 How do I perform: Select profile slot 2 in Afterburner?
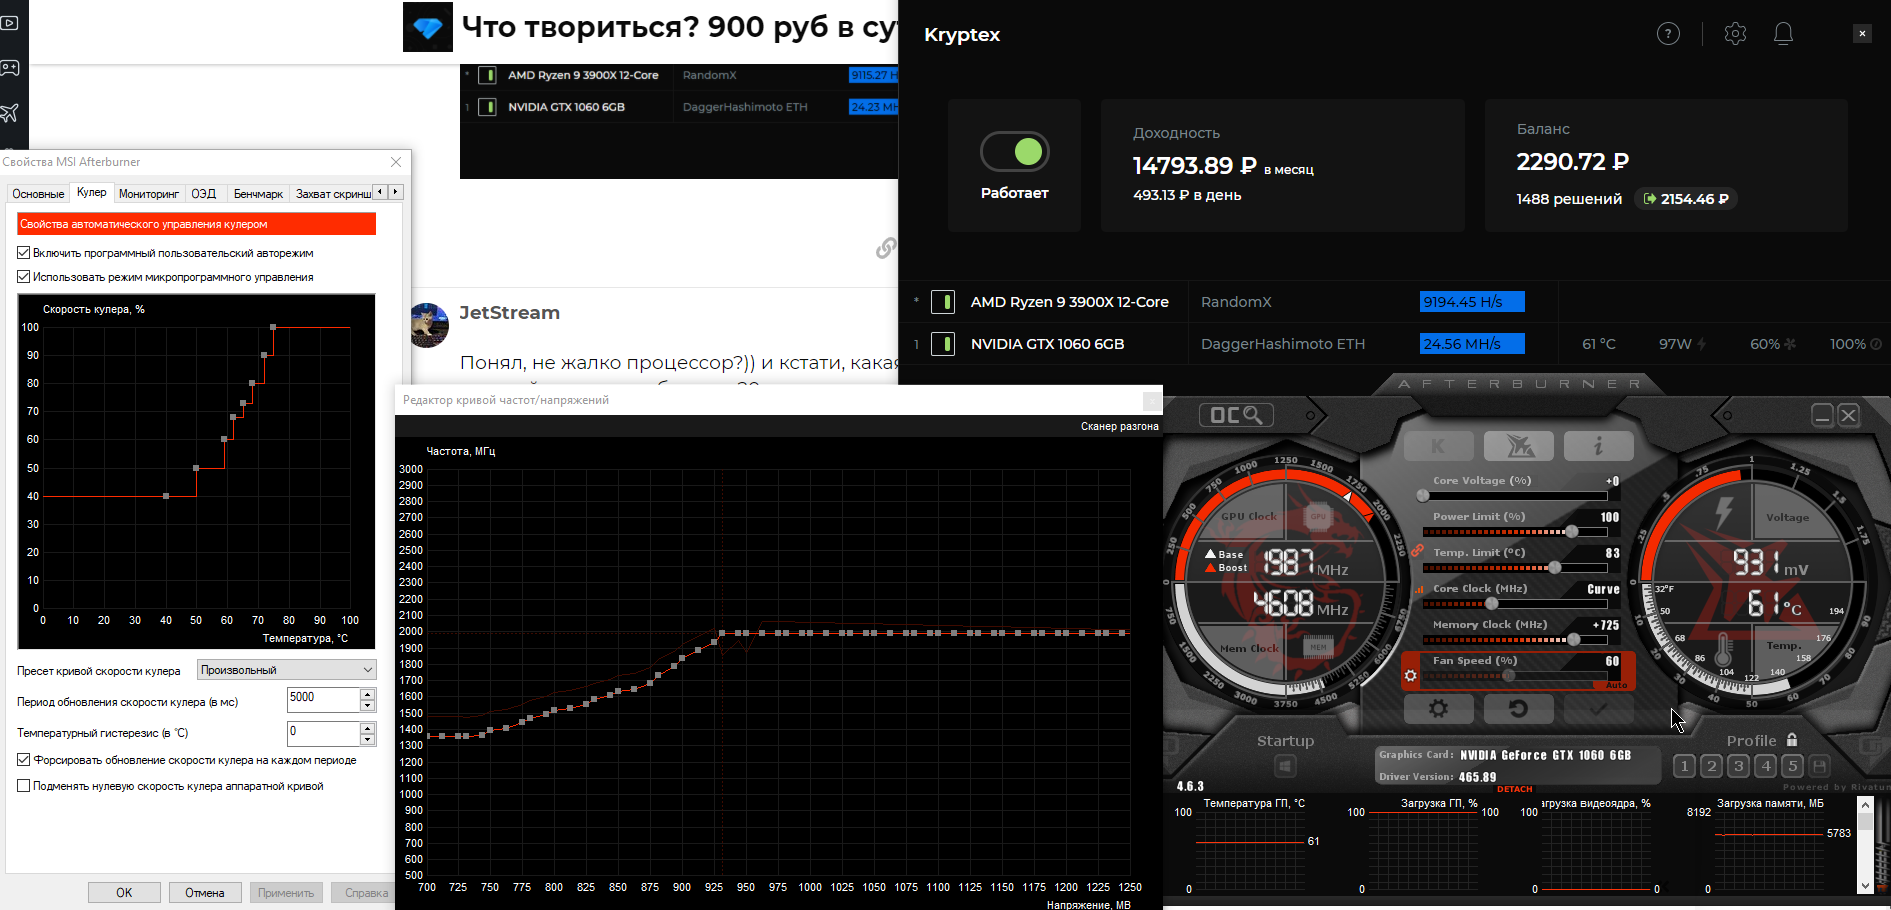click(1711, 766)
